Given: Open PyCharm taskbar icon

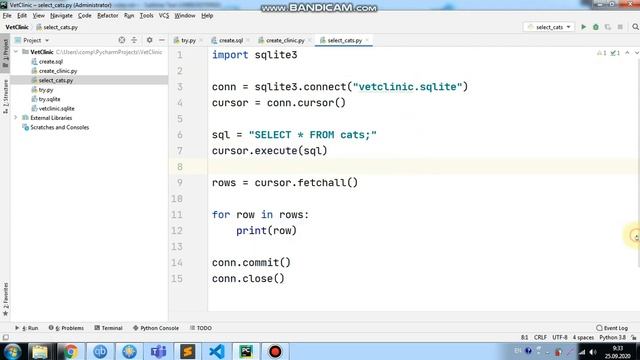Looking at the screenshot, I should pyautogui.click(x=246, y=351).
